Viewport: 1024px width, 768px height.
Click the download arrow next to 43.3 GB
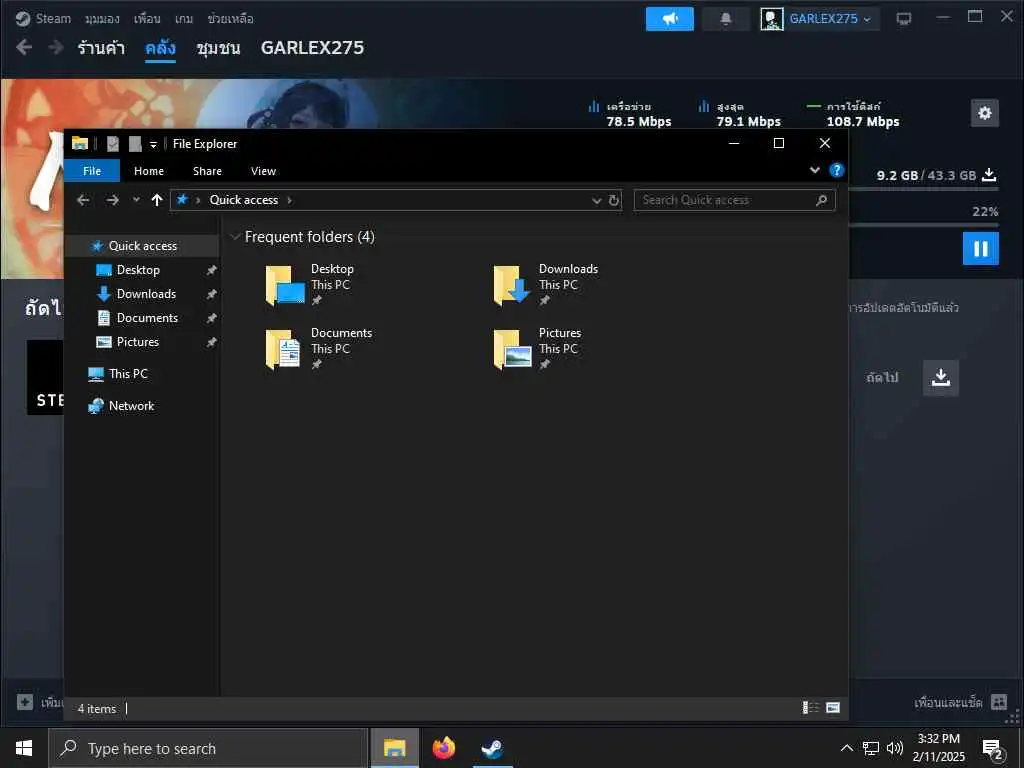tap(989, 175)
